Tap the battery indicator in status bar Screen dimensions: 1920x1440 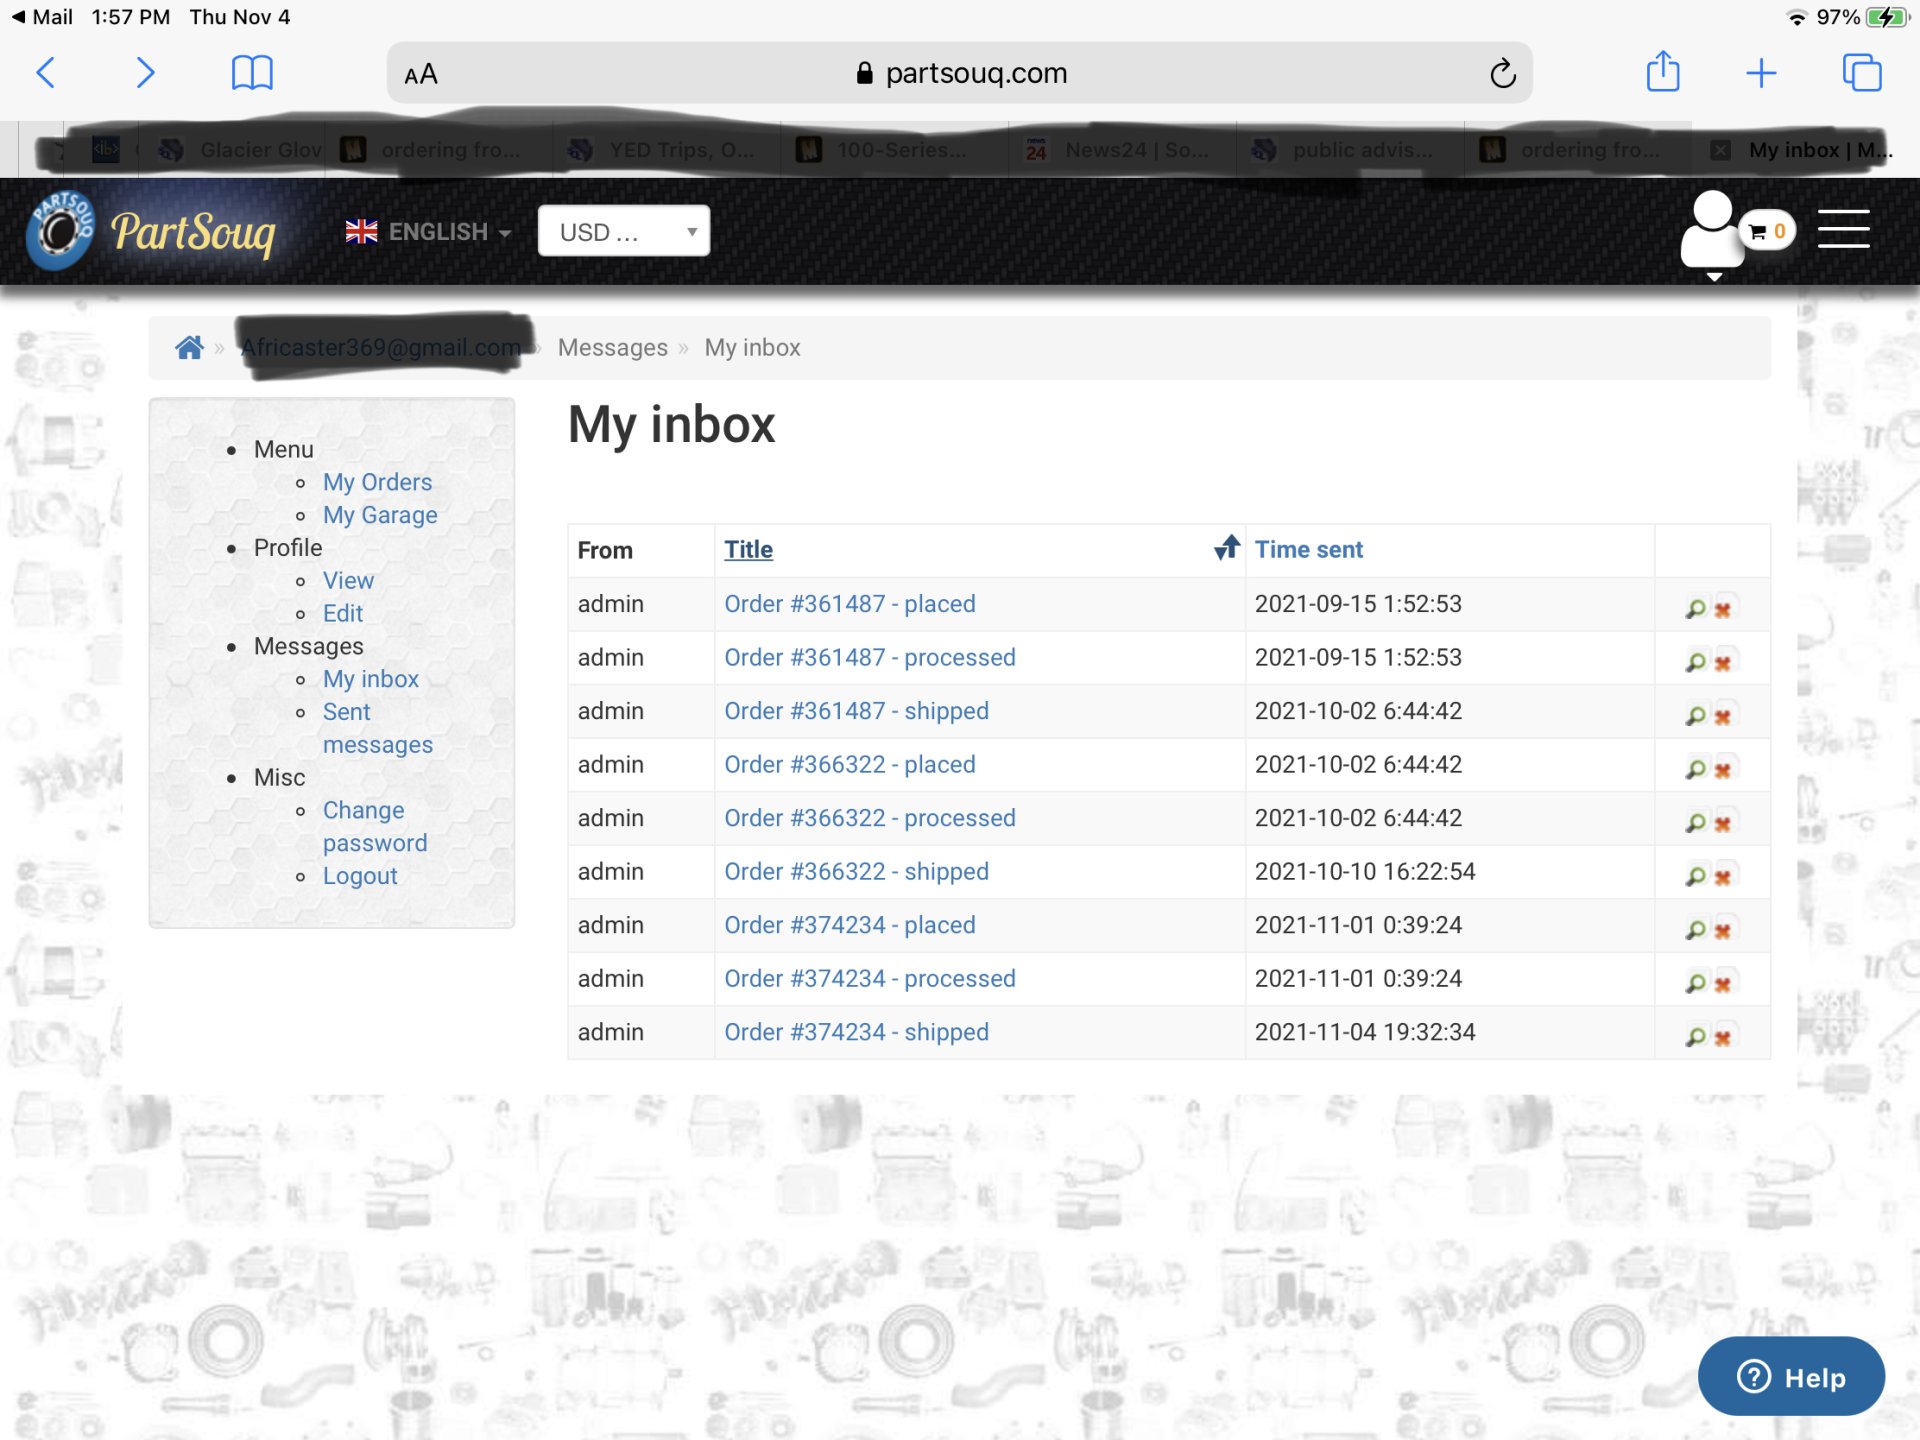[x=1886, y=17]
